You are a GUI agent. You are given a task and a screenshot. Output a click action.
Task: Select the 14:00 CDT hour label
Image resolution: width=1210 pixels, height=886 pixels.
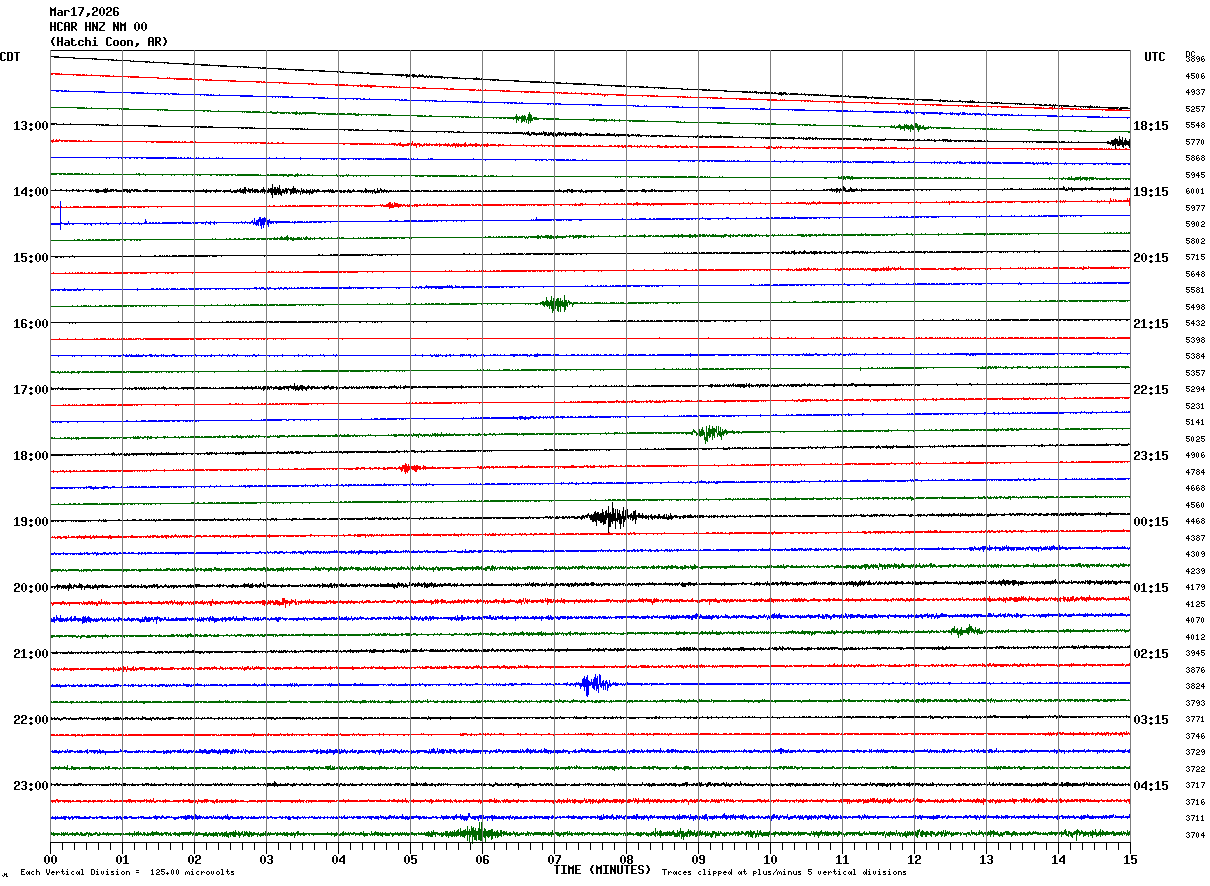[x=31, y=192]
